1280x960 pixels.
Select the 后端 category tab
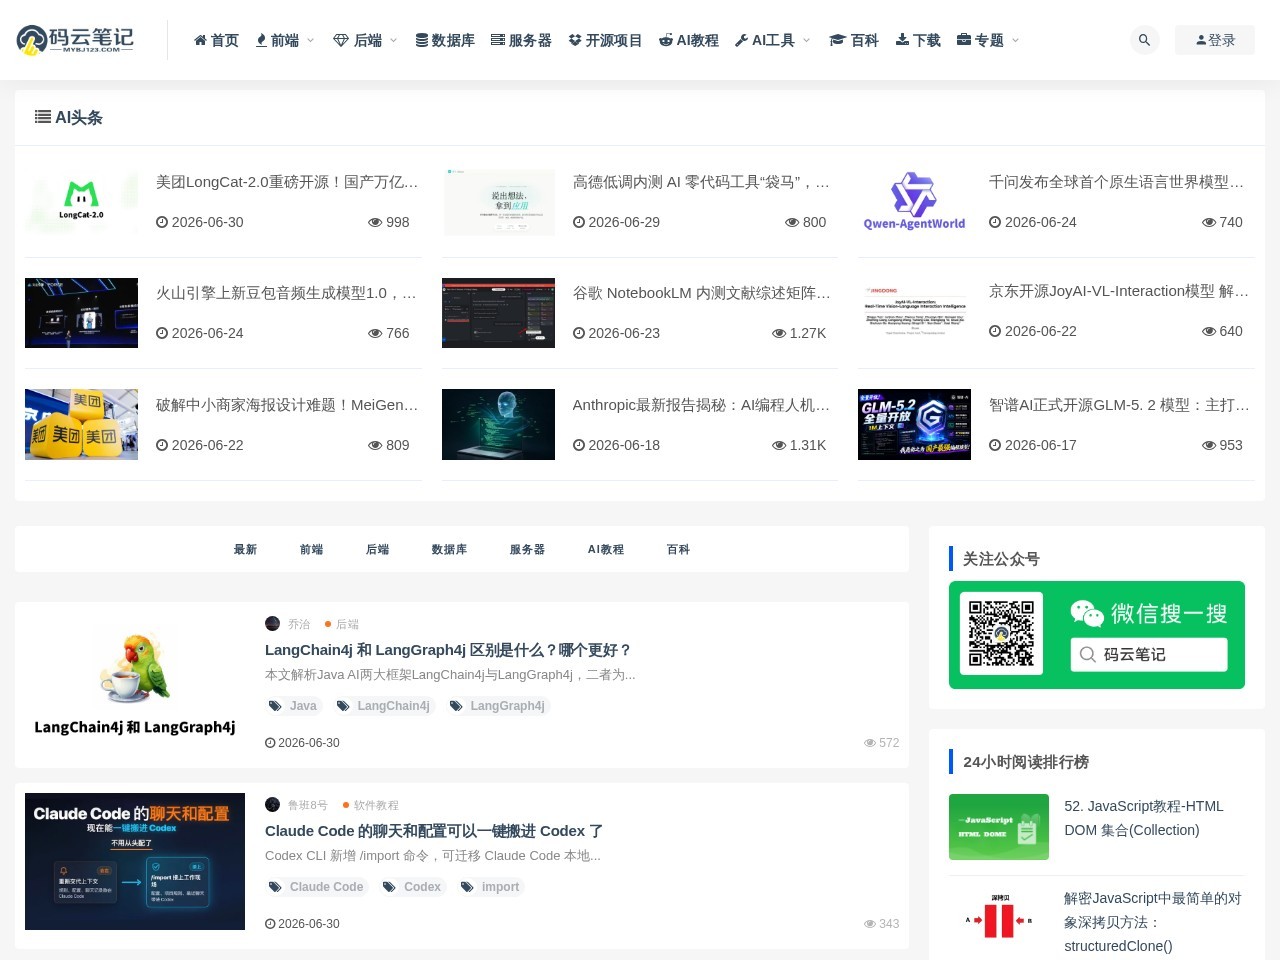coord(377,549)
